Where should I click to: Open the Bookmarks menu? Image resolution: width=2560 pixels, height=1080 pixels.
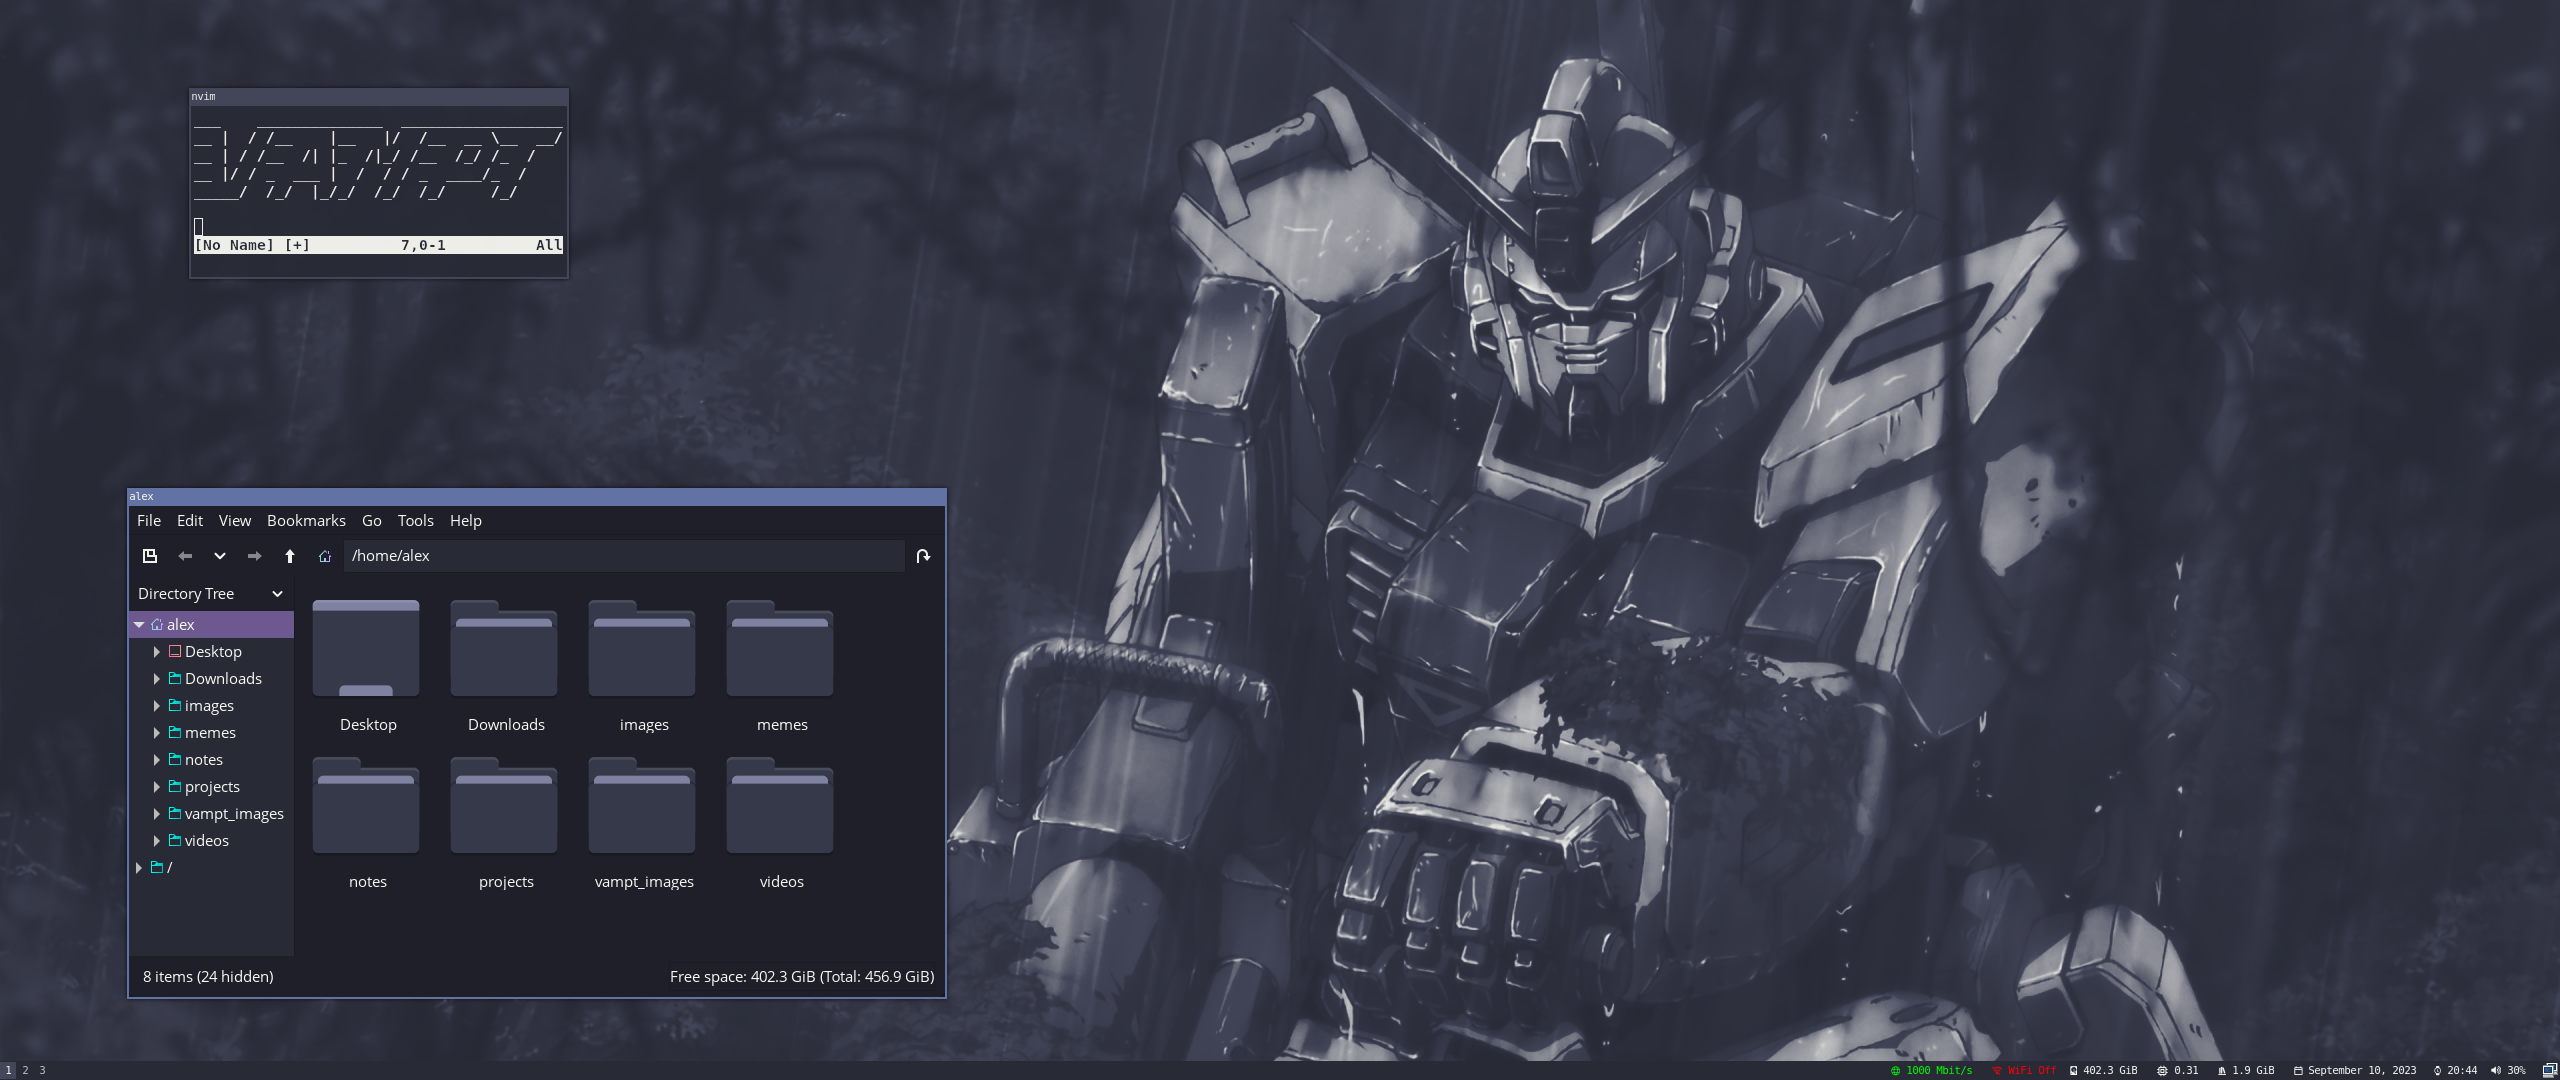point(306,521)
